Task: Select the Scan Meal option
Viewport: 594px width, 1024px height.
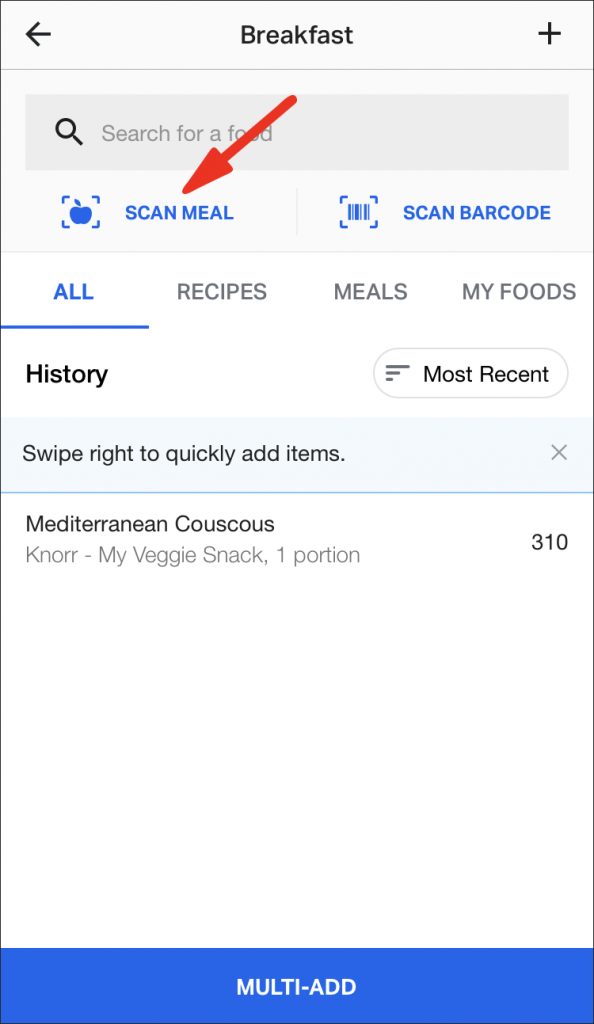Action: pyautogui.click(x=179, y=212)
